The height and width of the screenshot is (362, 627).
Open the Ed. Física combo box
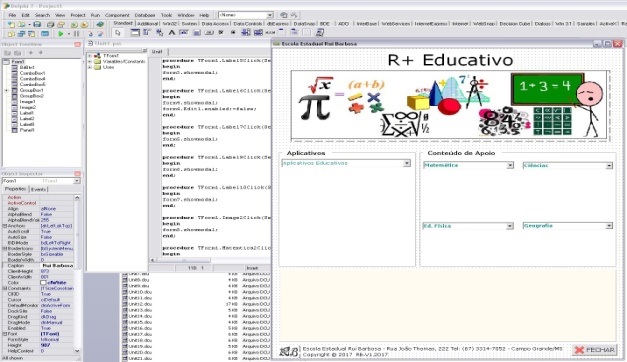coord(509,226)
